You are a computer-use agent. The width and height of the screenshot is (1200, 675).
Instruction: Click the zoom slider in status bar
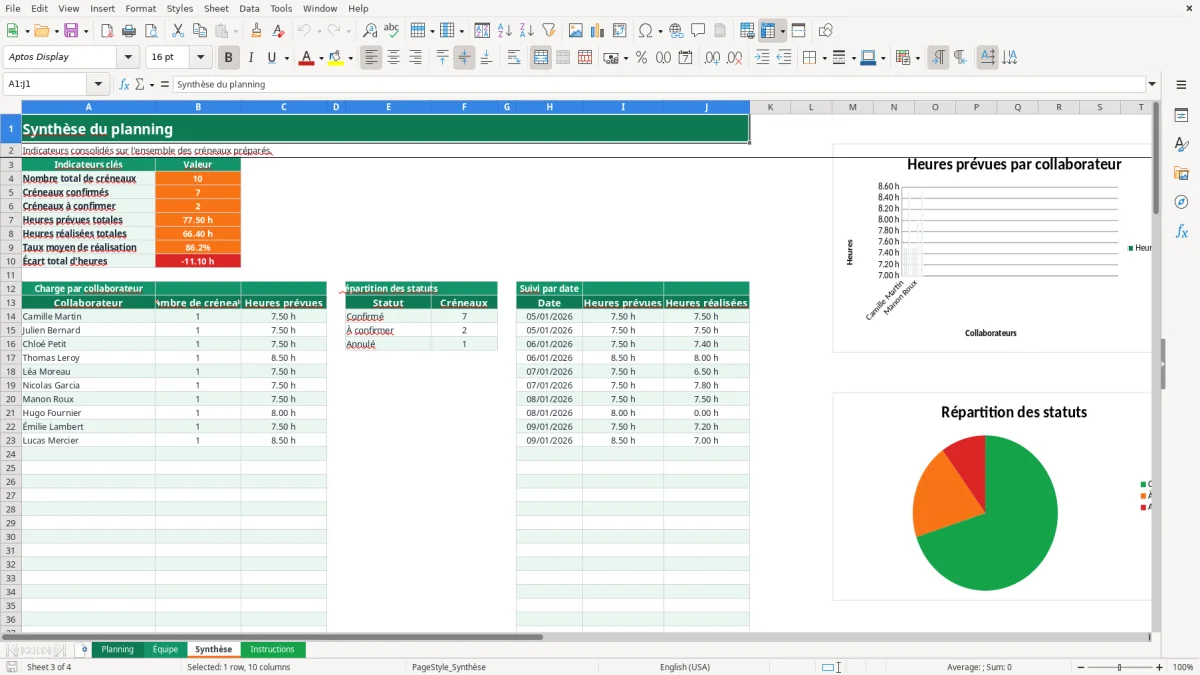(1120, 667)
